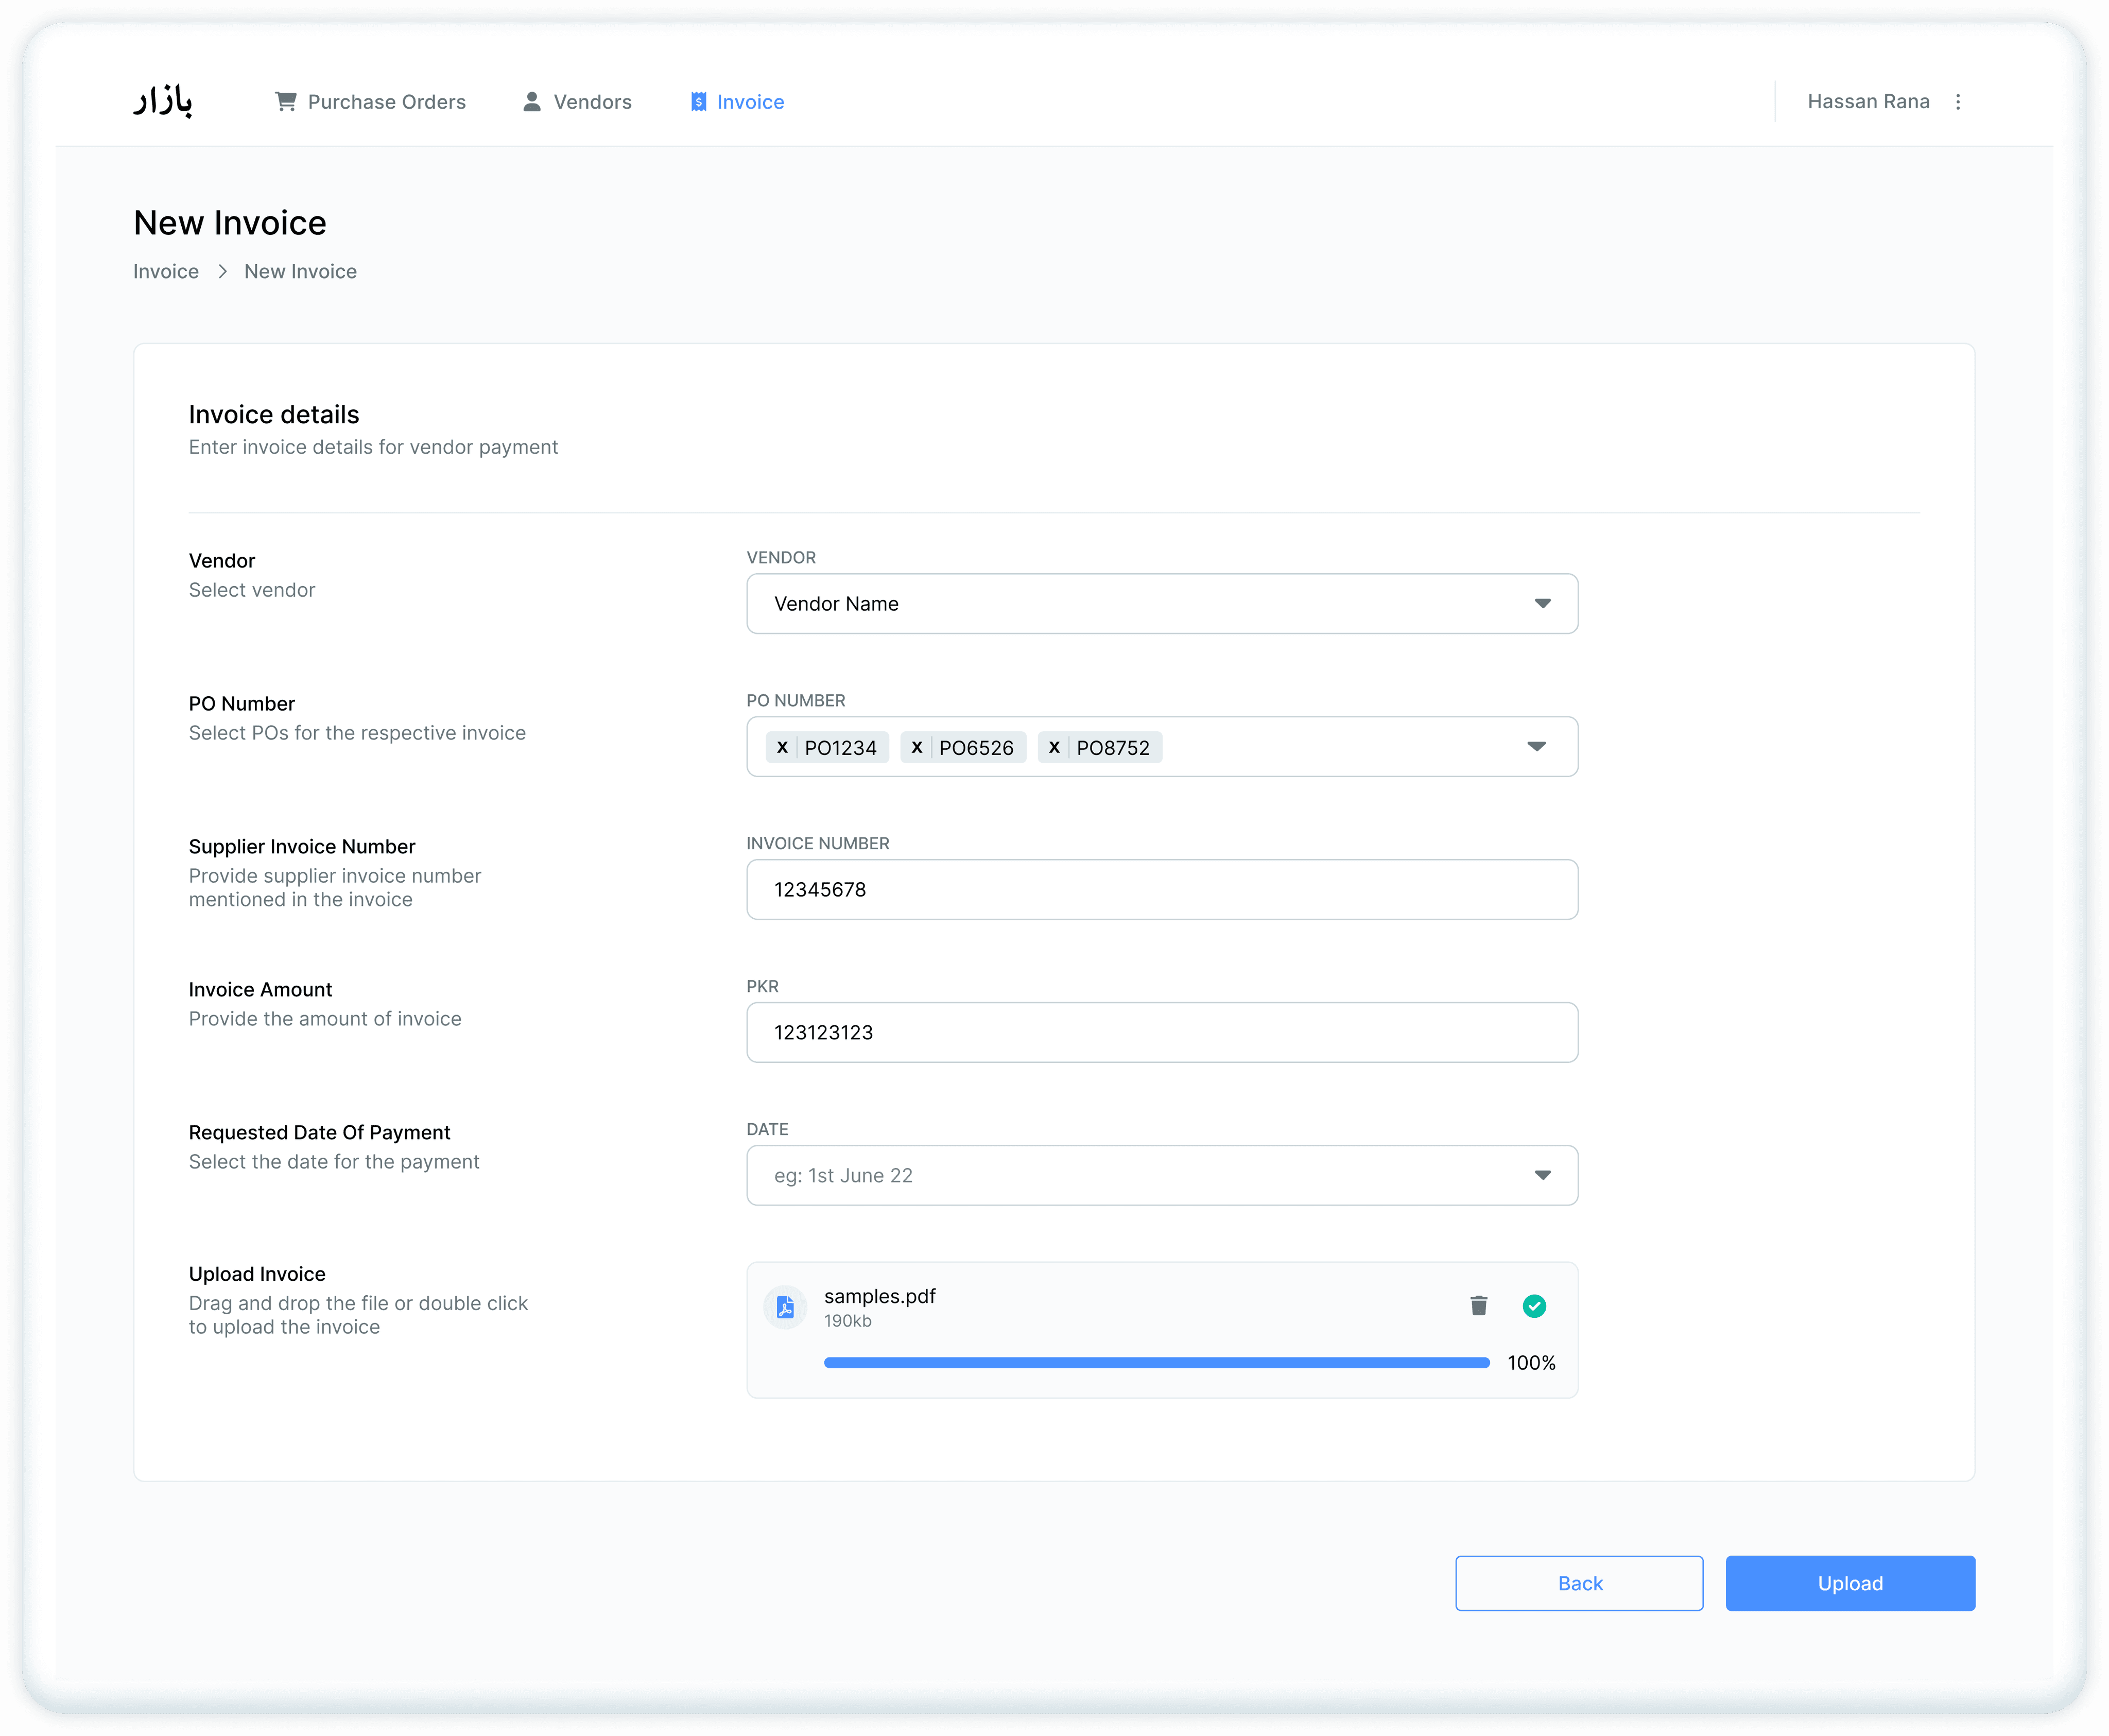Submit with the Upload button

(x=1850, y=1583)
